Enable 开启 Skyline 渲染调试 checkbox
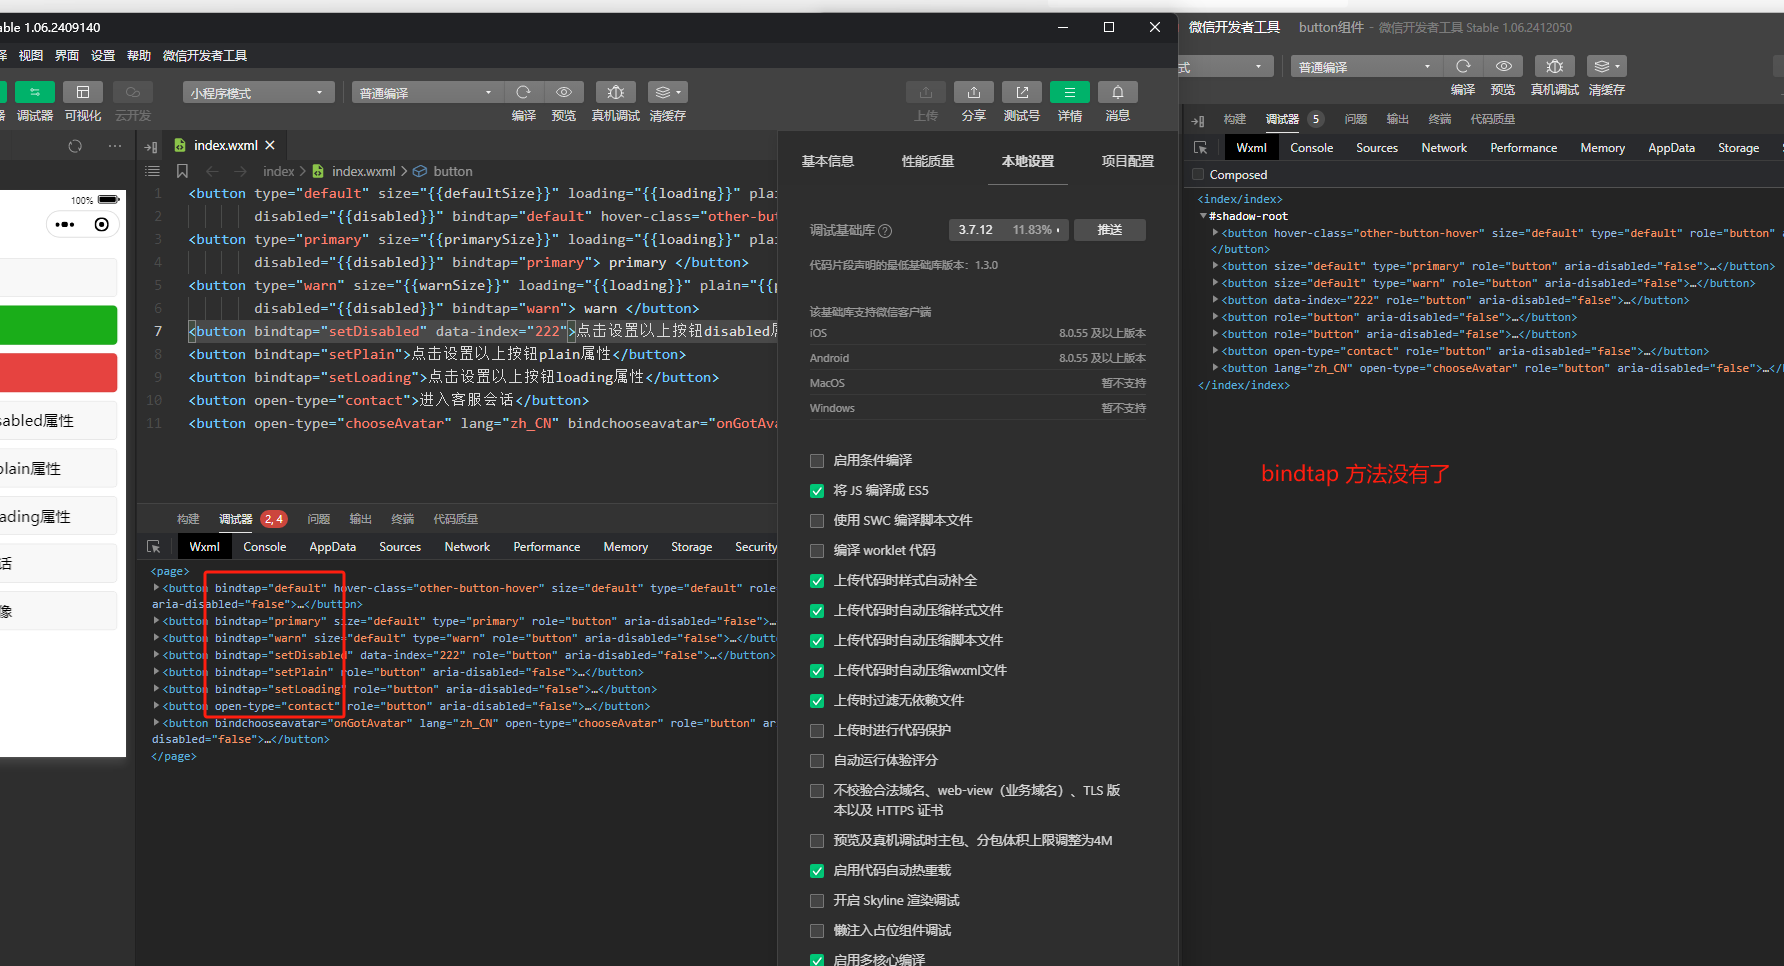The height and width of the screenshot is (966, 1784). point(817,901)
